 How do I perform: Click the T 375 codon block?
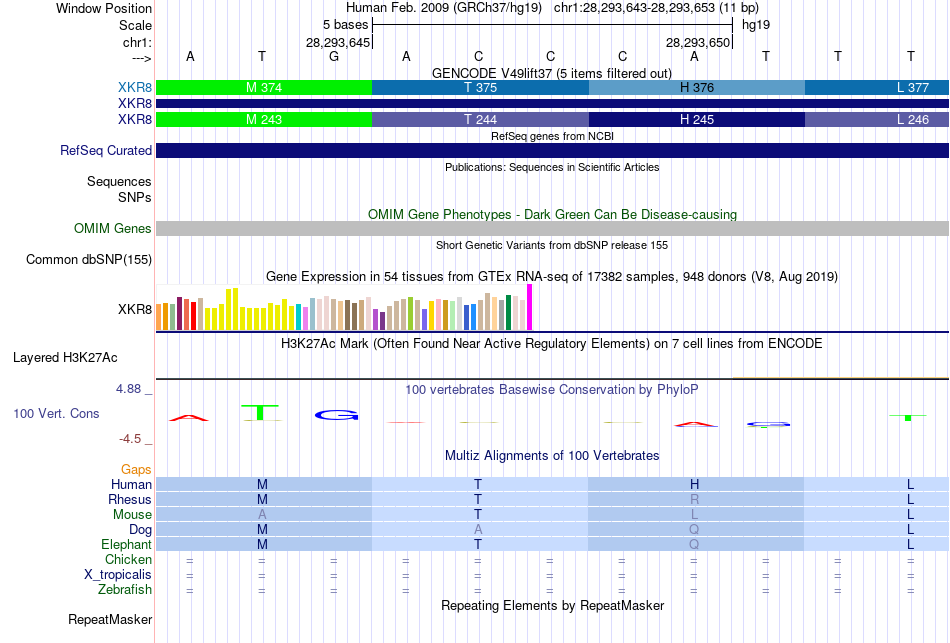[x=480, y=87]
